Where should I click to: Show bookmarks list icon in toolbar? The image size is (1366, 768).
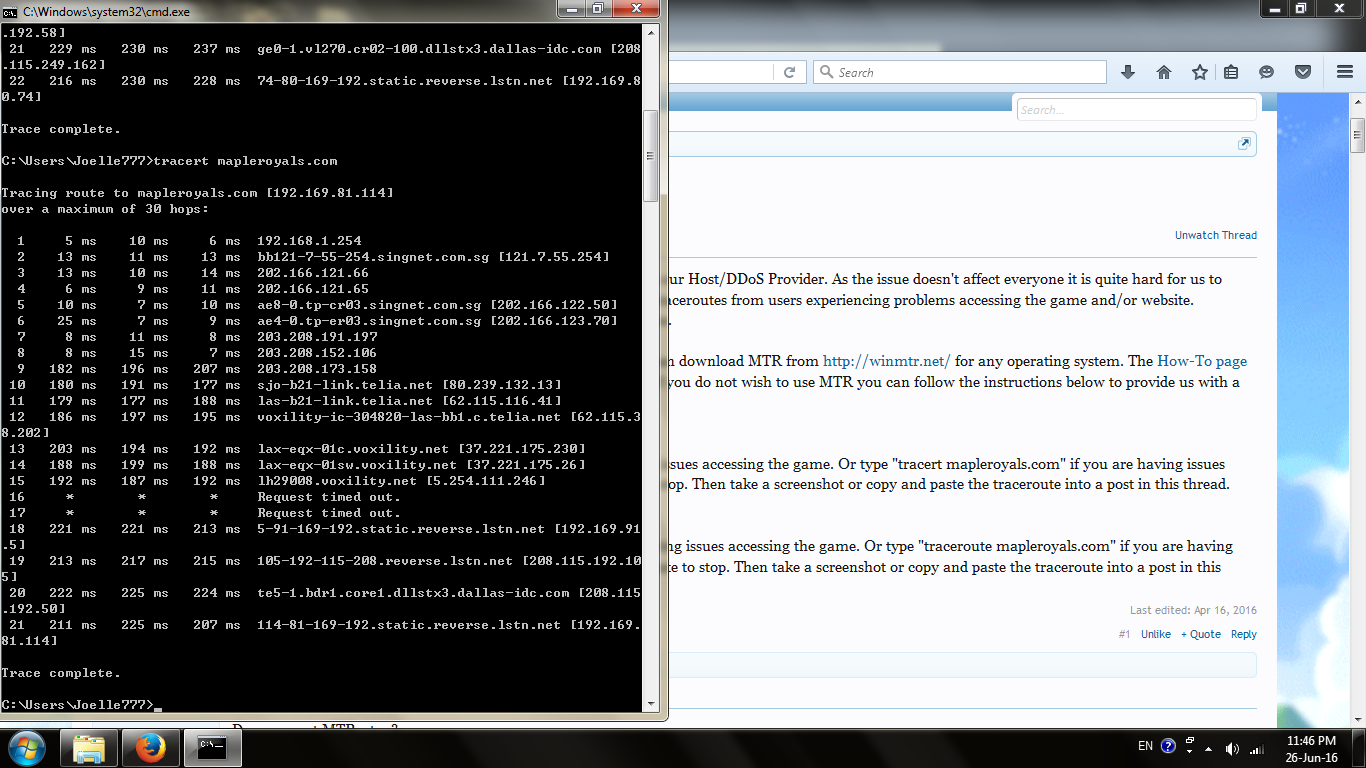(x=1231, y=72)
